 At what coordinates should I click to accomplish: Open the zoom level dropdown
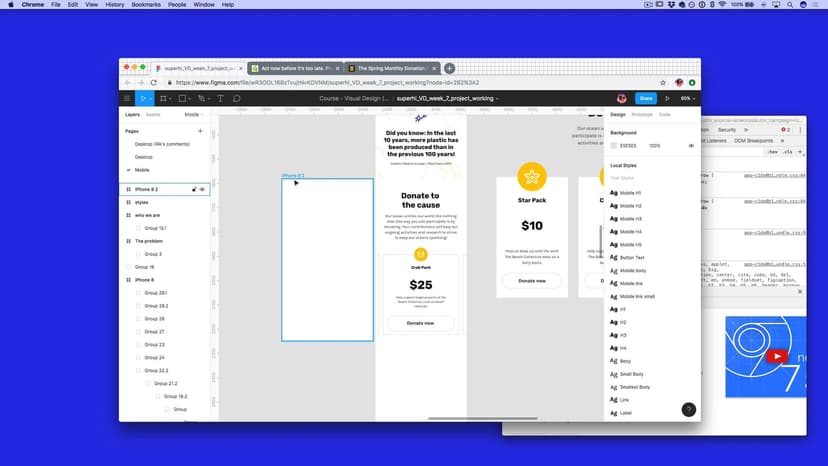[x=687, y=98]
